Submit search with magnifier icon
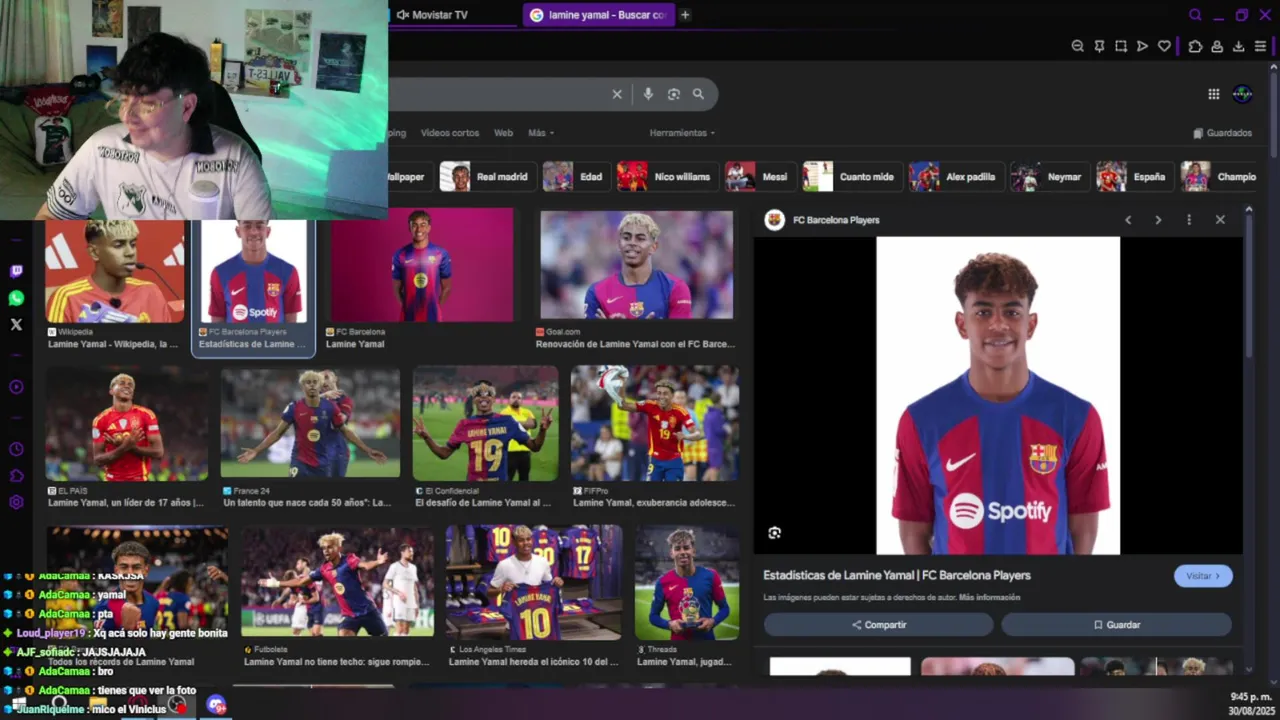This screenshot has height=720, width=1280. 698,94
